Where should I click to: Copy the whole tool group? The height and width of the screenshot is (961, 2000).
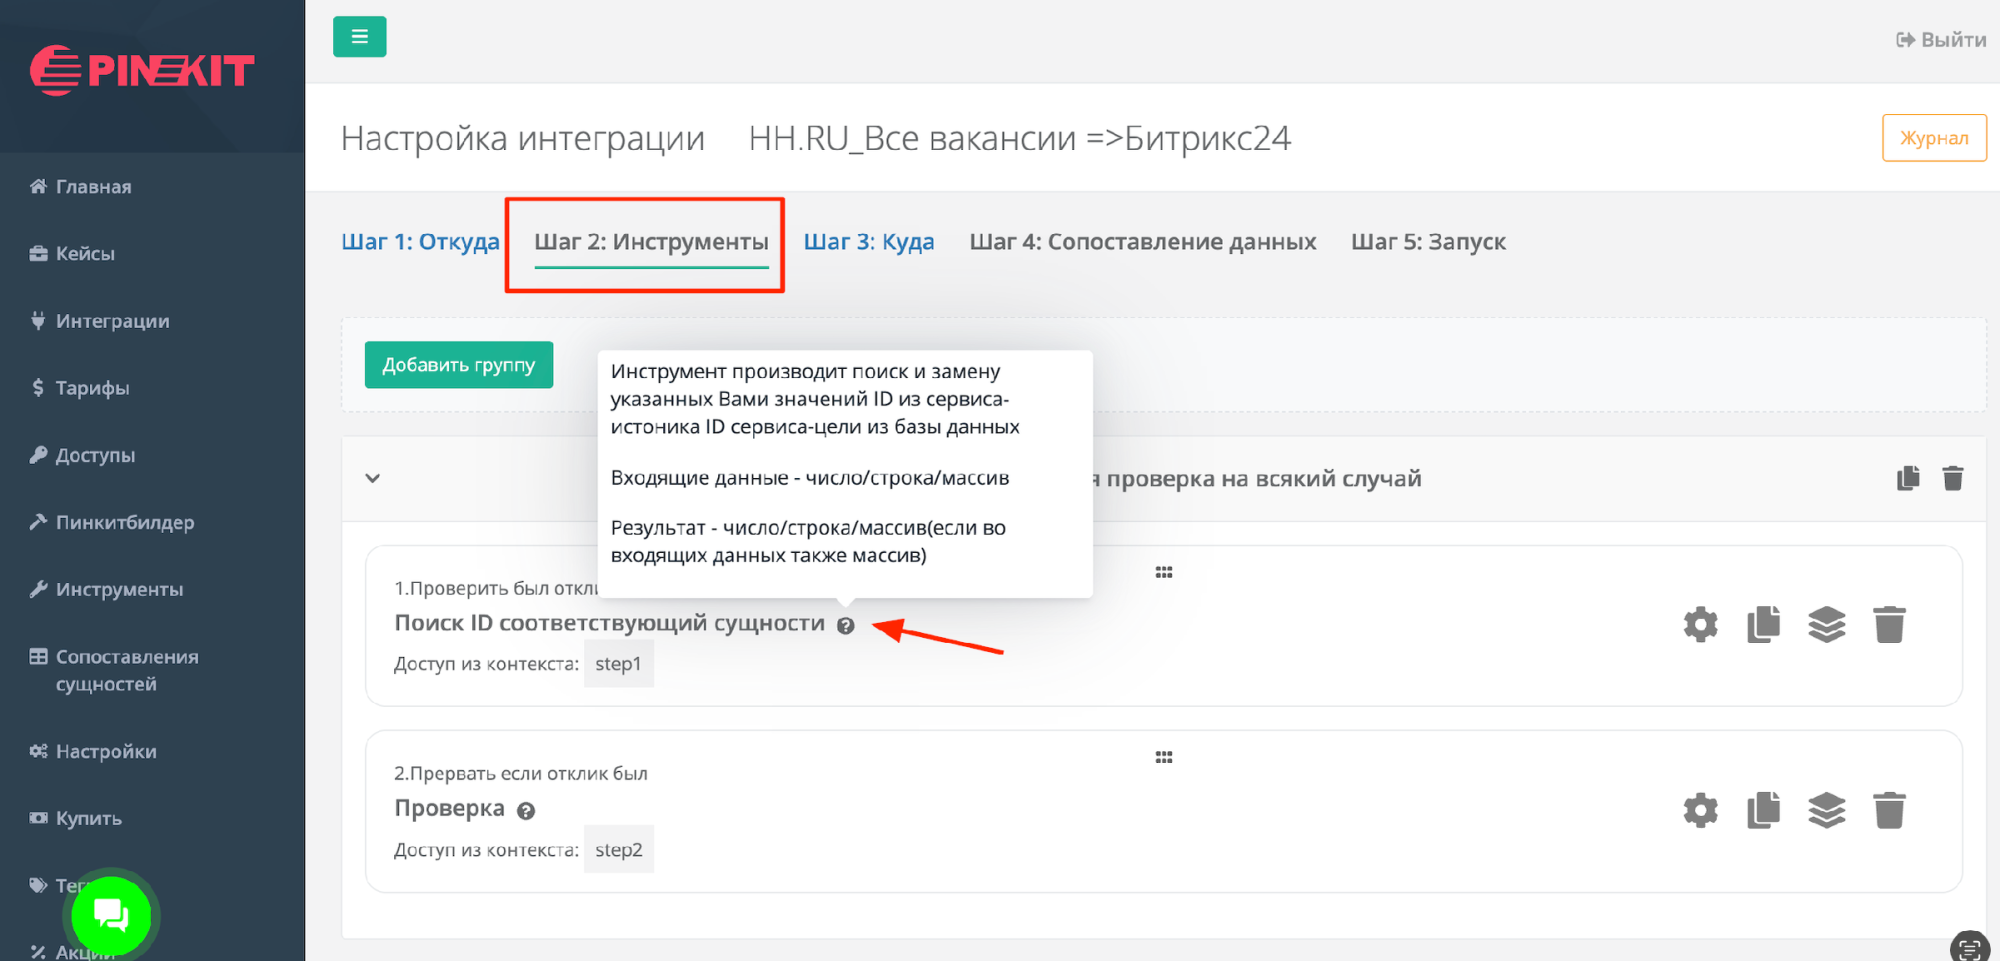1908,478
